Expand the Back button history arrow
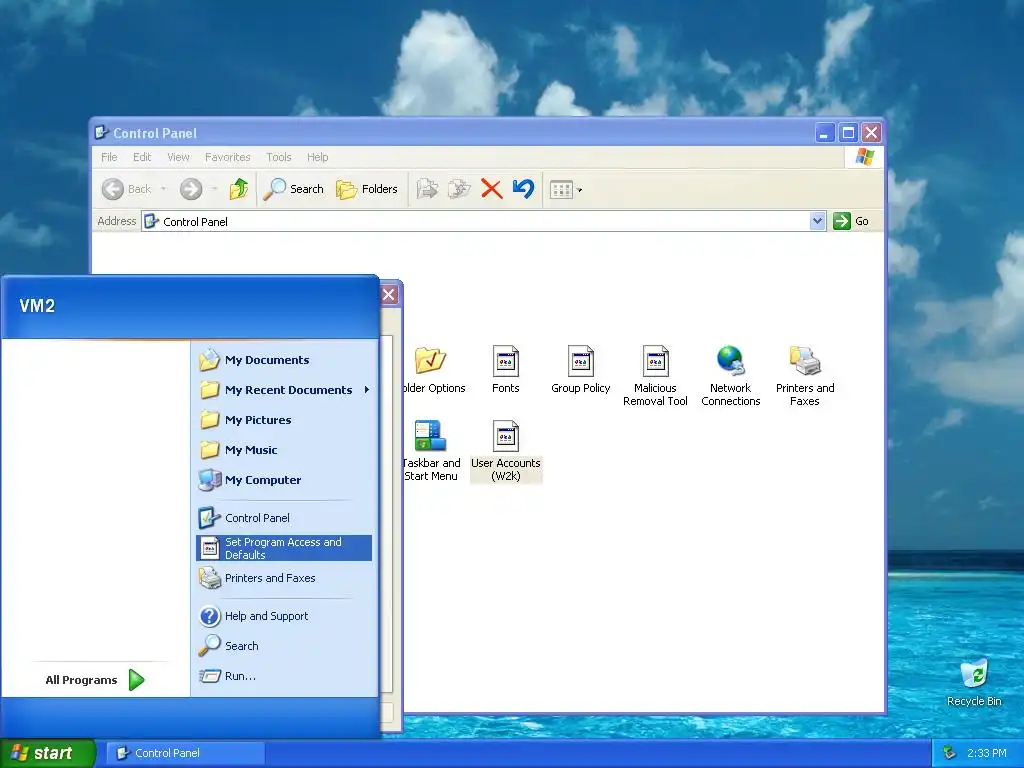 click(163, 189)
